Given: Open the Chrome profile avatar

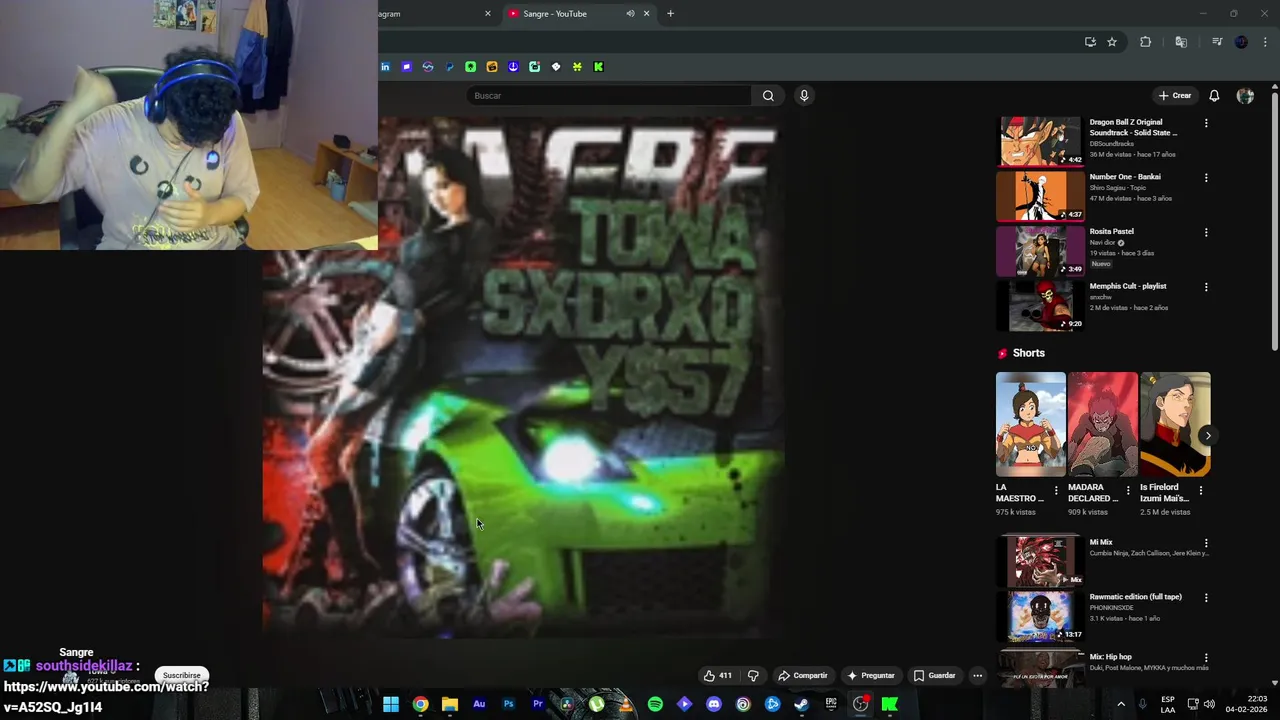Looking at the screenshot, I should point(1241,42).
